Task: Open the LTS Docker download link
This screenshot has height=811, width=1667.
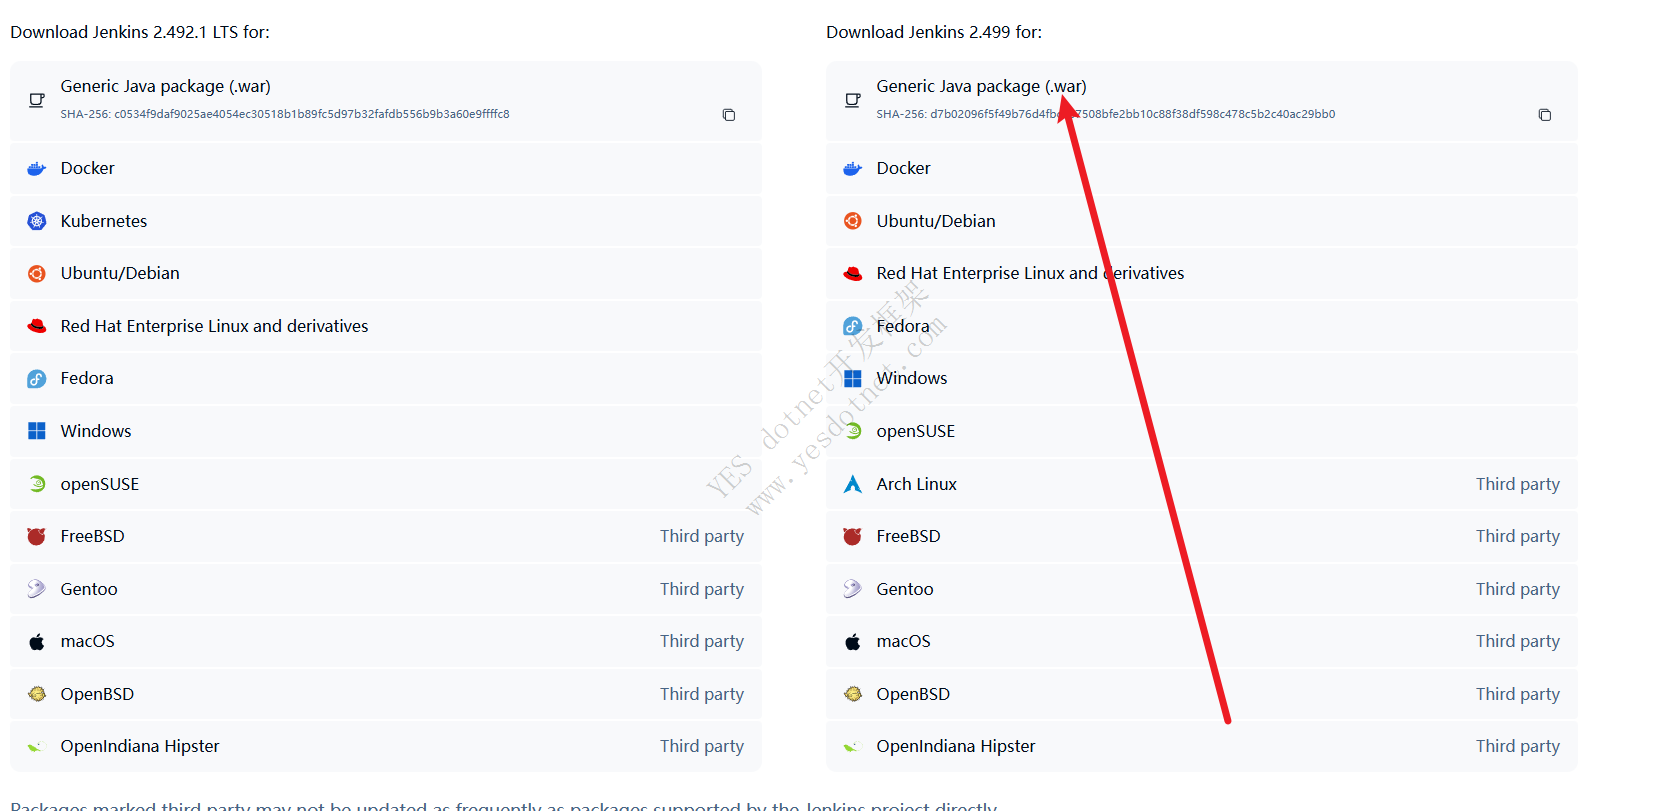Action: 386,168
